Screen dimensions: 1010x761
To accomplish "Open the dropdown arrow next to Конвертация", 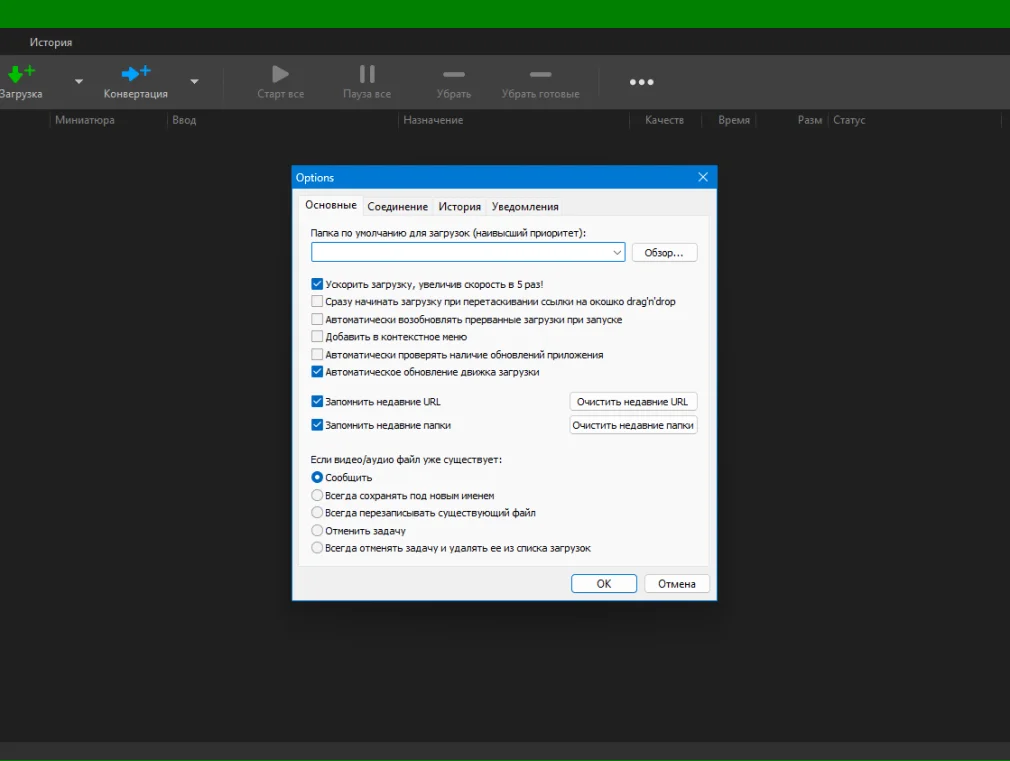I will (194, 82).
